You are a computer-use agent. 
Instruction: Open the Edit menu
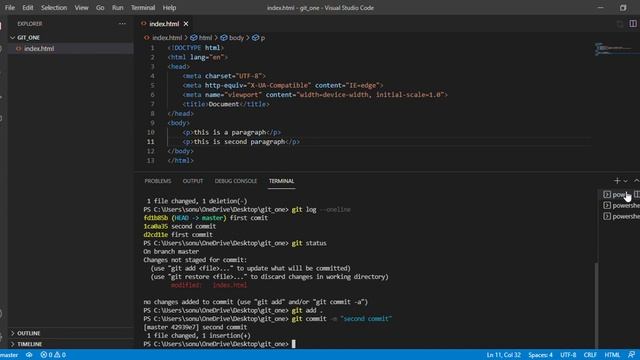tap(28, 8)
